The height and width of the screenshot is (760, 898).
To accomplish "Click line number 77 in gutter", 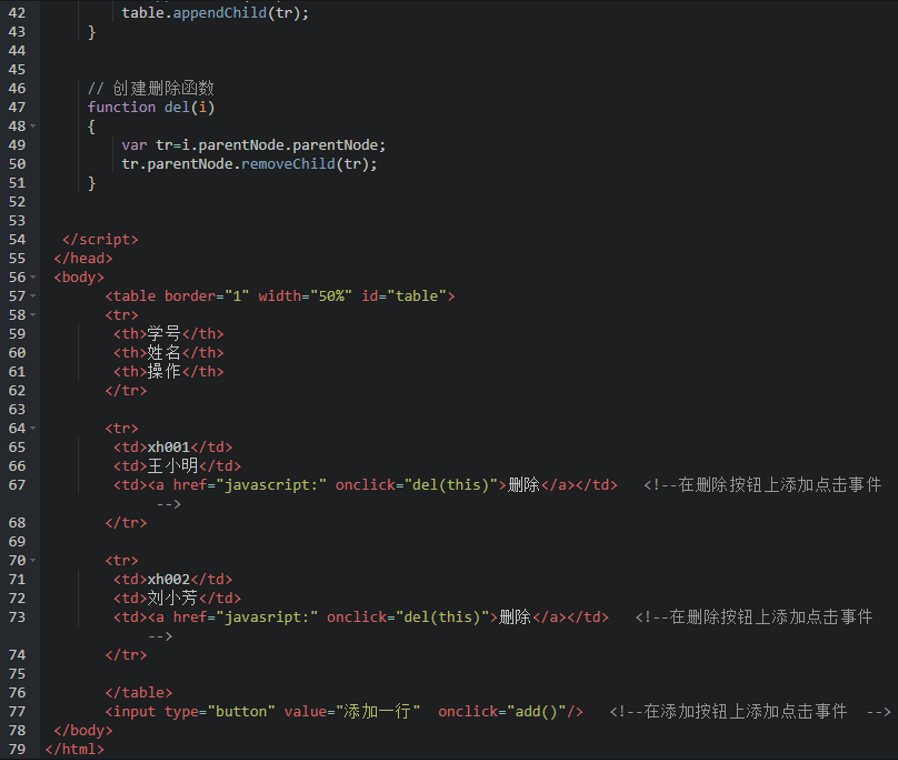I will coord(17,712).
